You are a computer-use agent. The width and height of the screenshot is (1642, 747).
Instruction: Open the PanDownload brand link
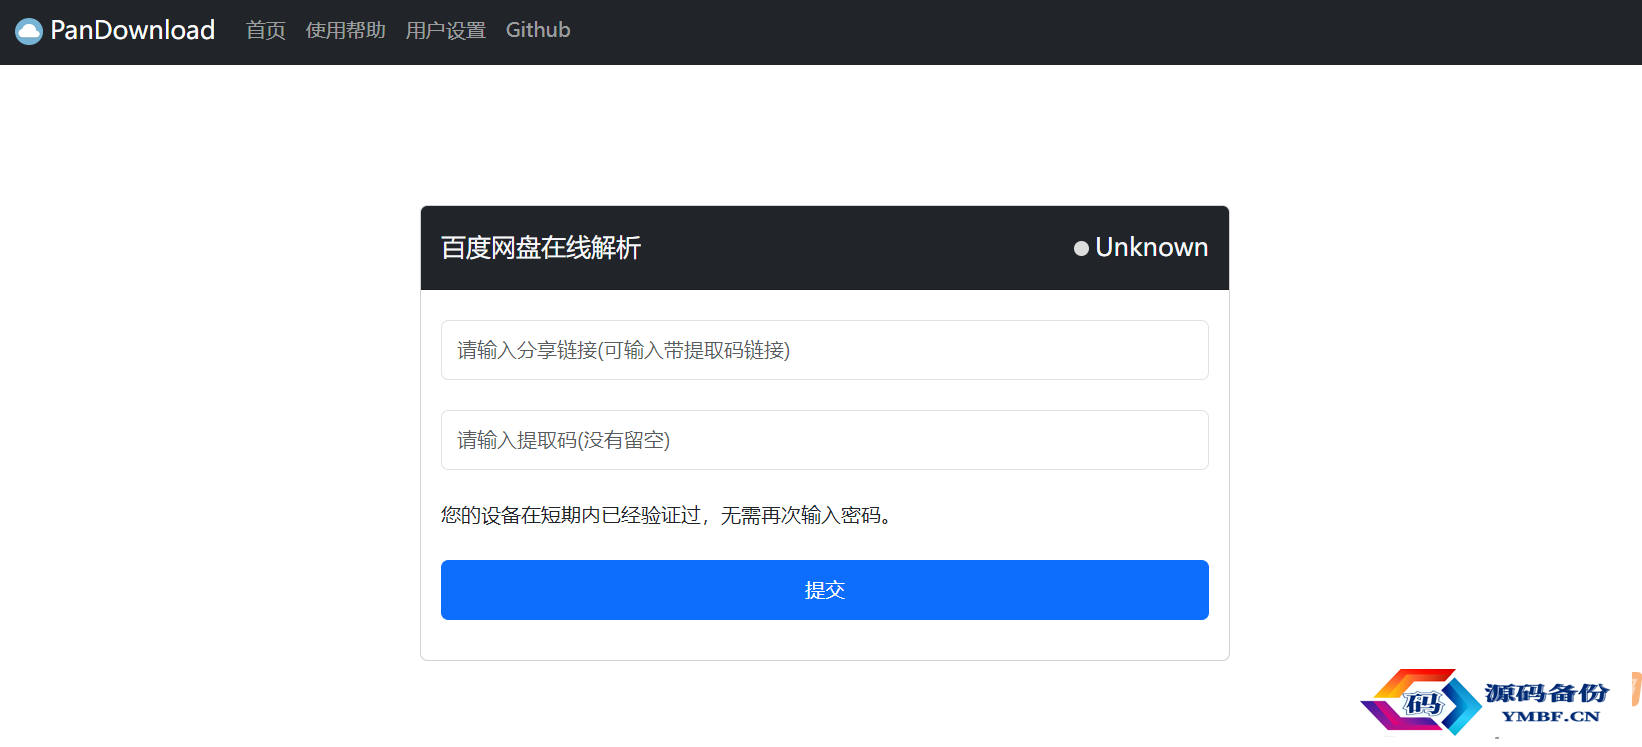coord(115,31)
